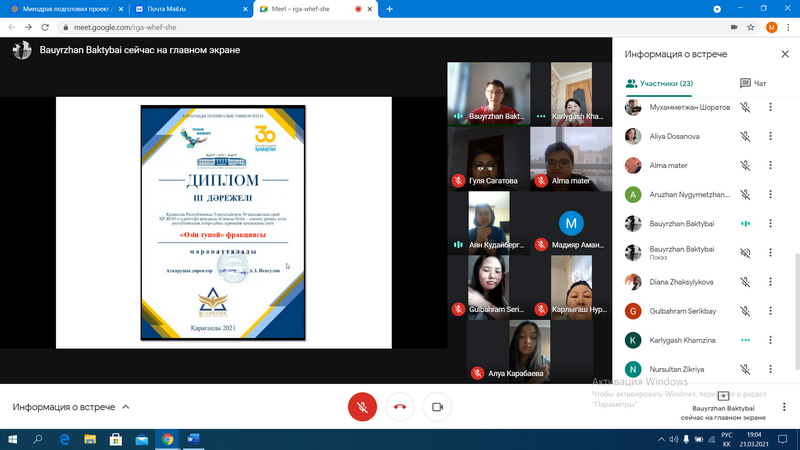Viewport: 800px width, 450px height.
Task: Open Windows taskbar search
Action: click(x=38, y=439)
